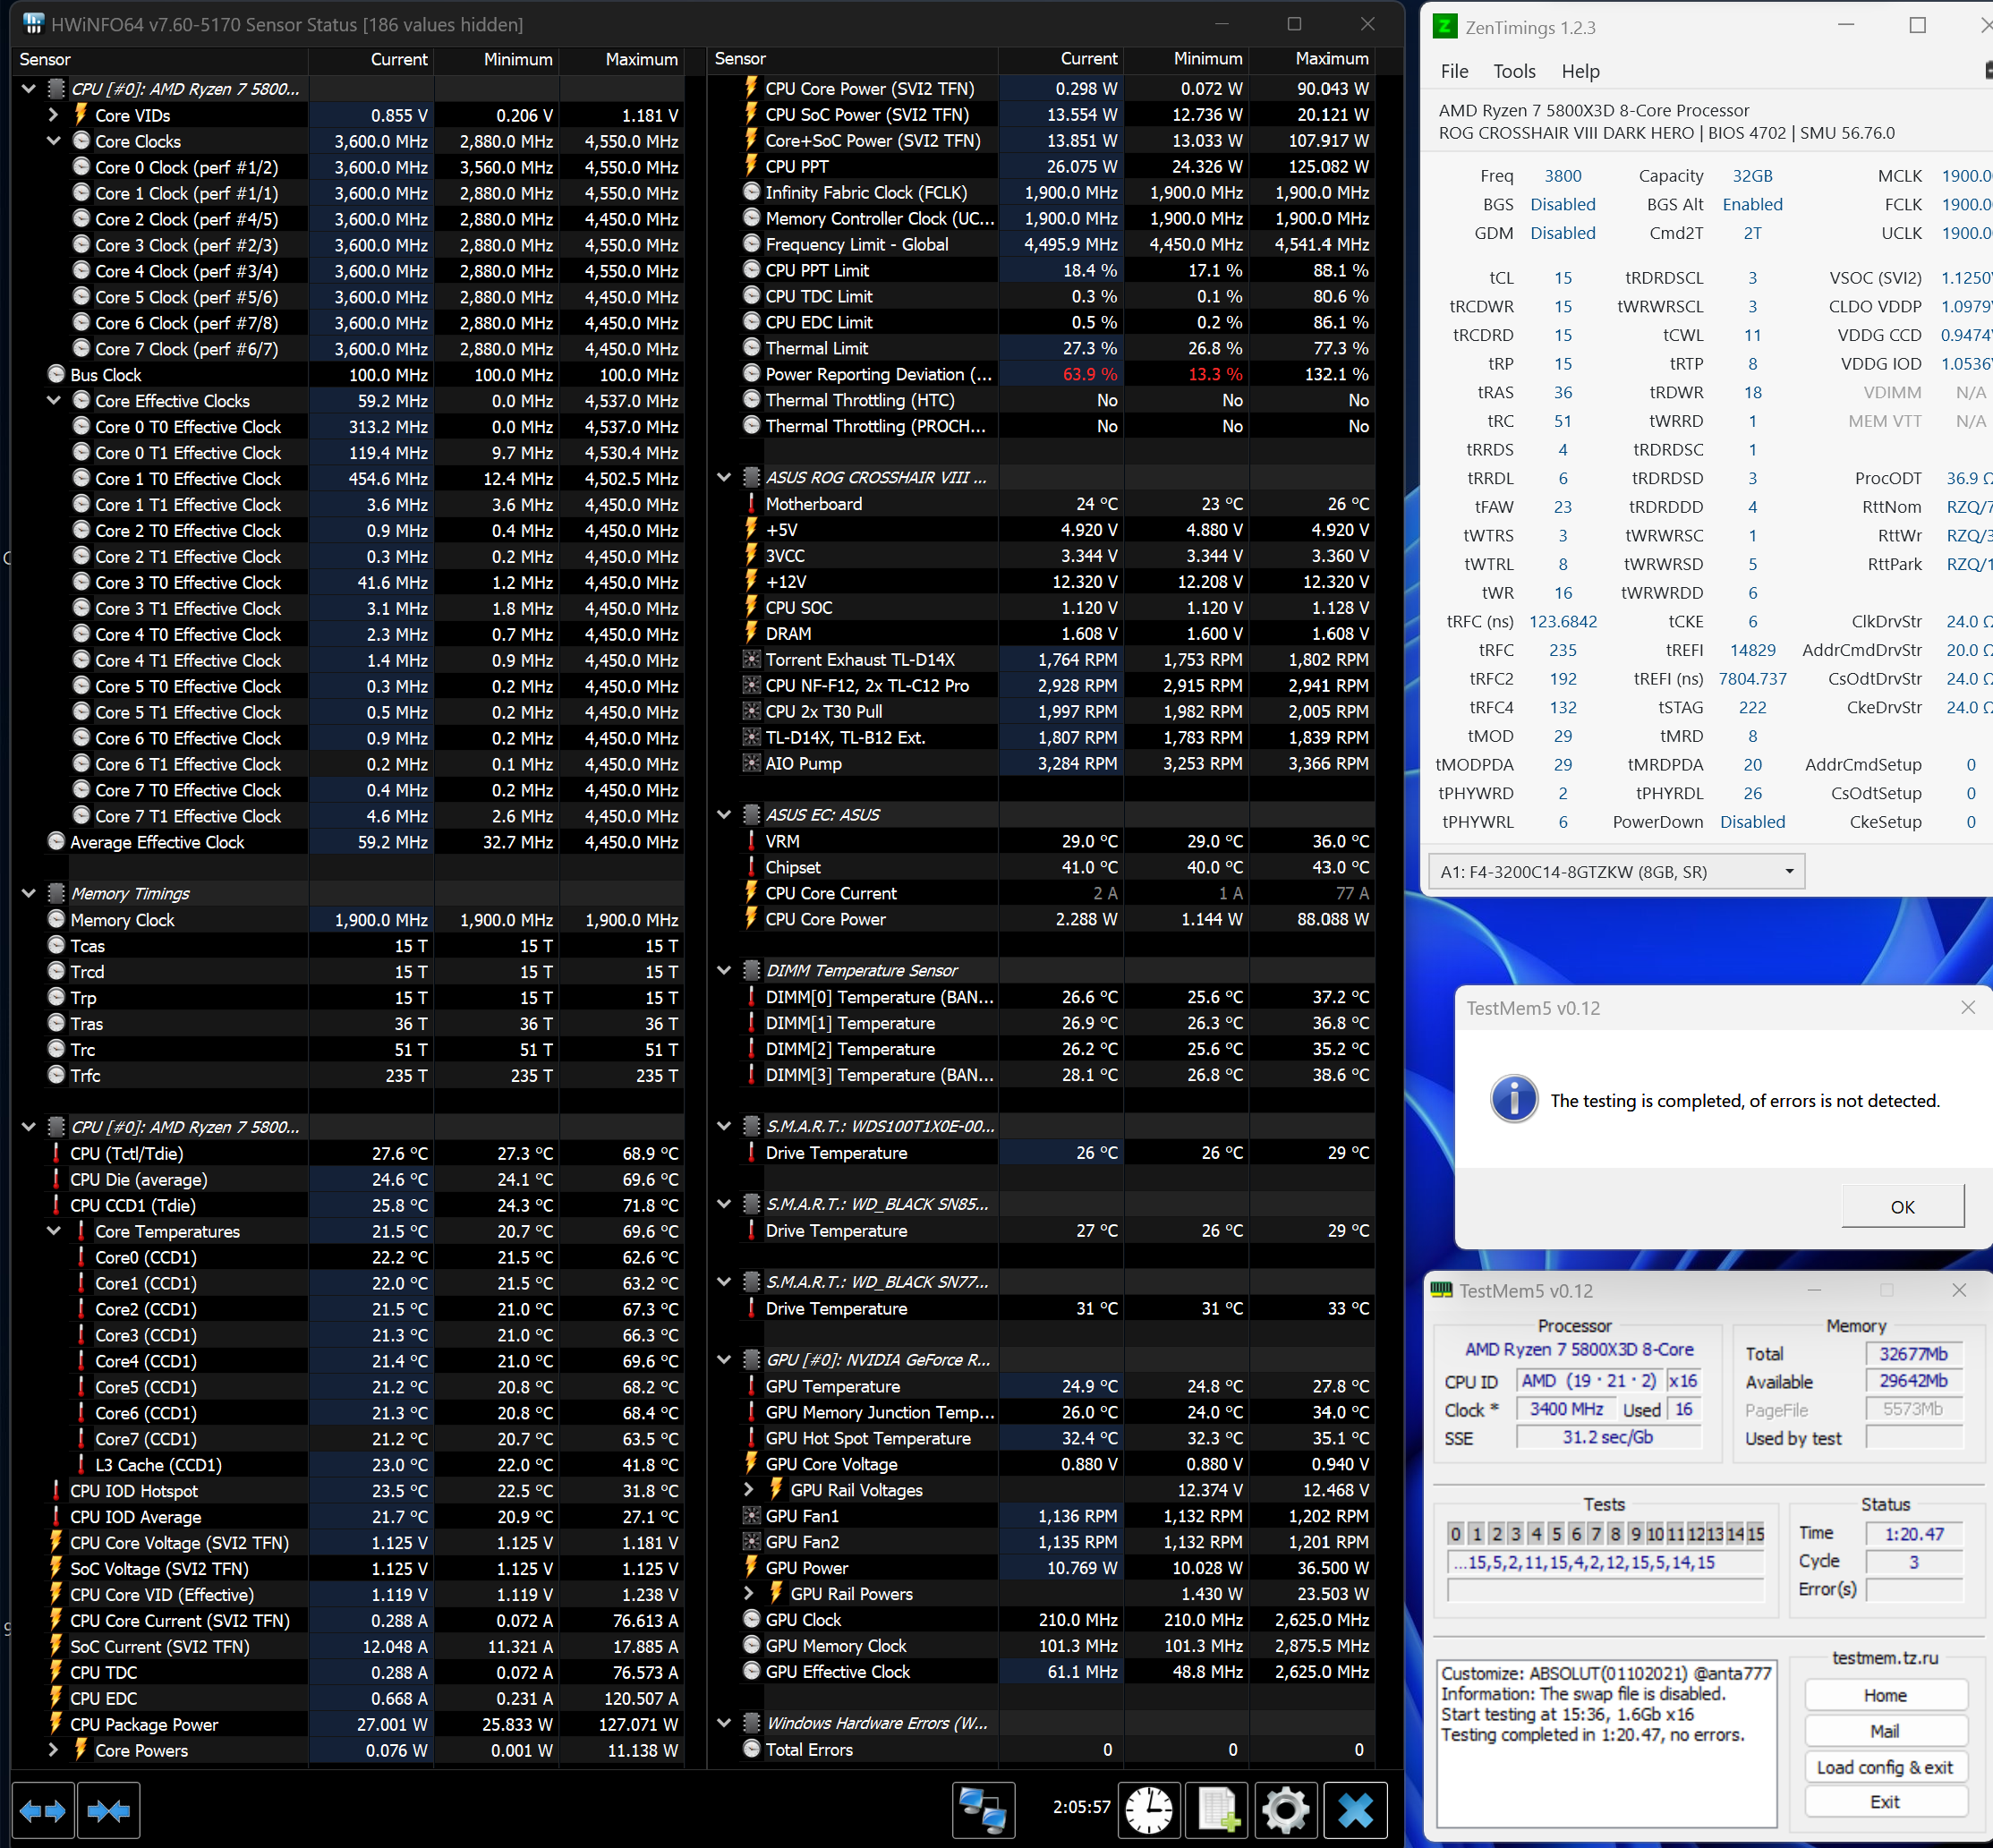The width and height of the screenshot is (1993, 1848).
Task: Collapse the Memory Timings section
Action: 29,894
